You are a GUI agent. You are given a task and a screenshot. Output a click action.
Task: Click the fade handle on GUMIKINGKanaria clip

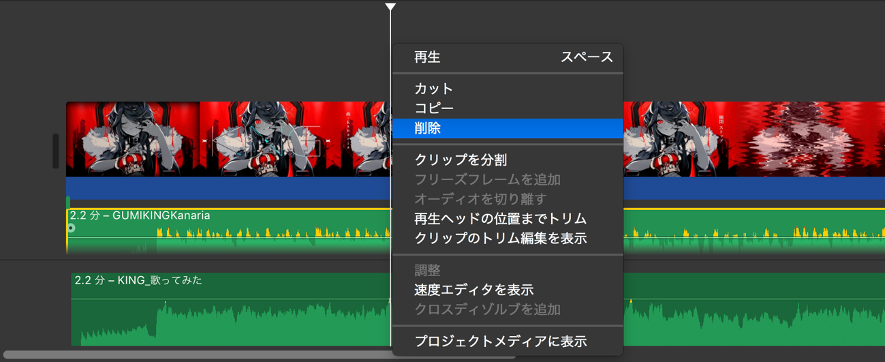click(71, 228)
